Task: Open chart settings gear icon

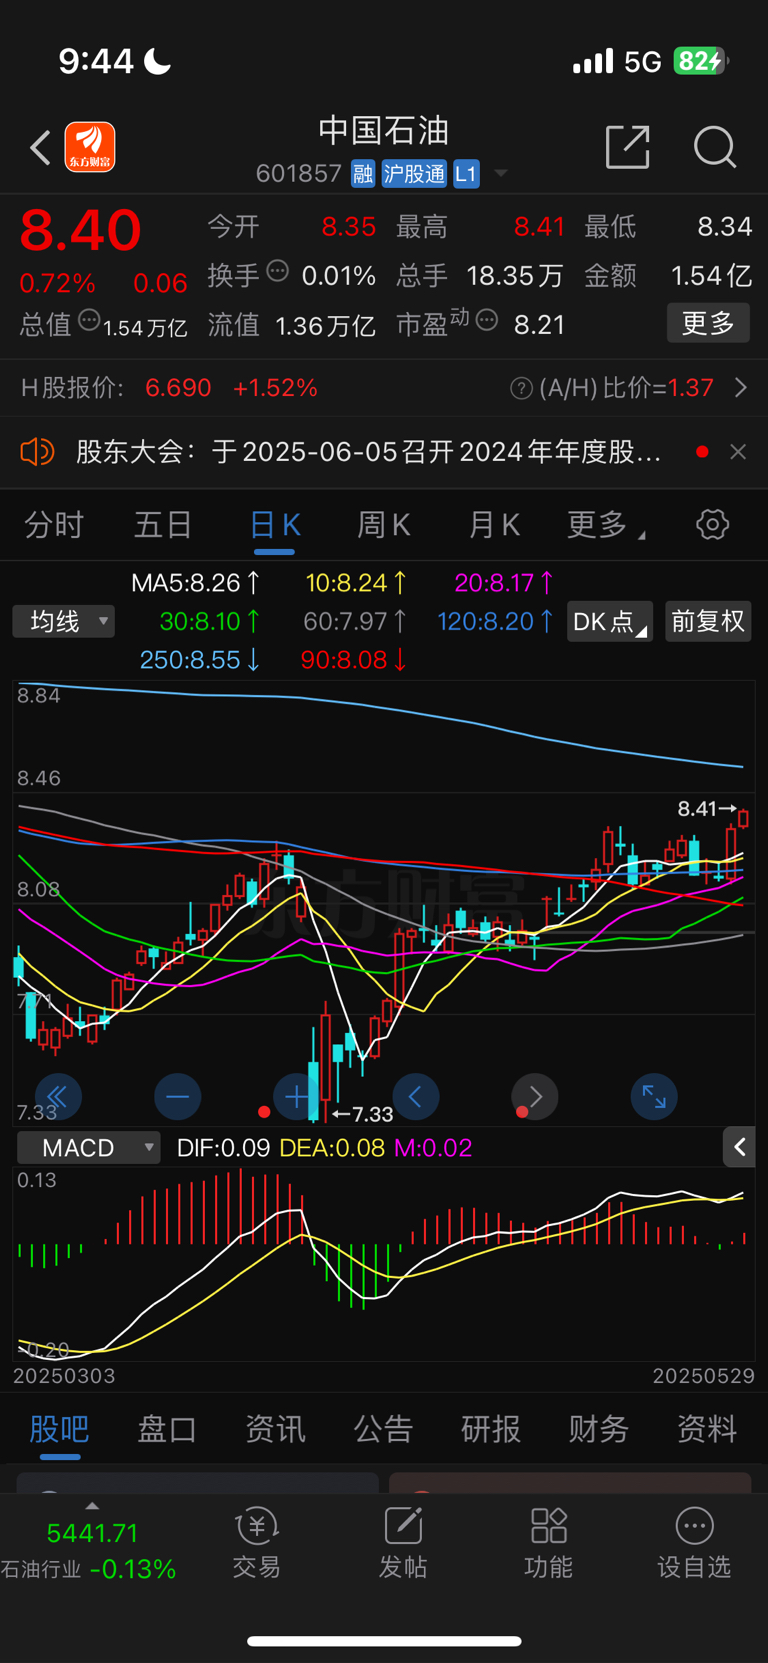Action: [712, 524]
